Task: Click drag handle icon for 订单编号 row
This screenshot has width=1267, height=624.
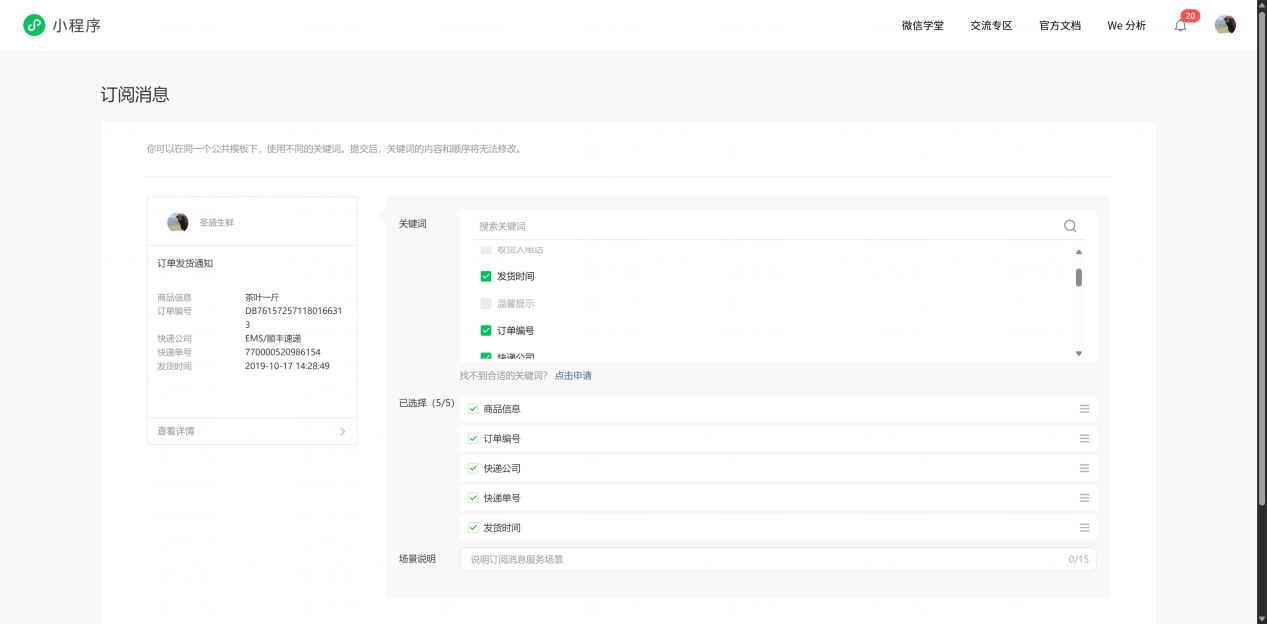Action: (x=1084, y=439)
